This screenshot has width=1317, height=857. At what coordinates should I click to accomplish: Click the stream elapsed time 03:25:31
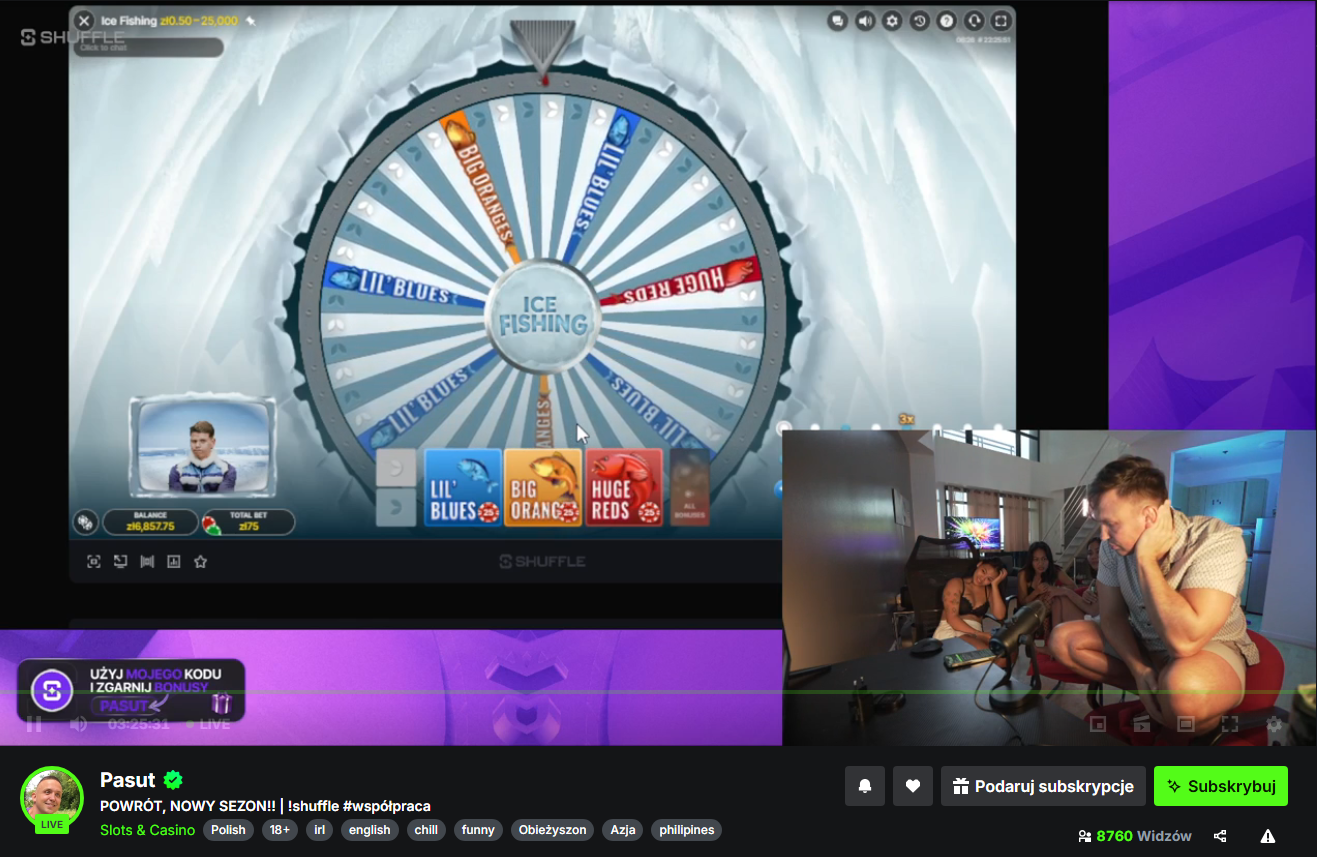coord(139,723)
